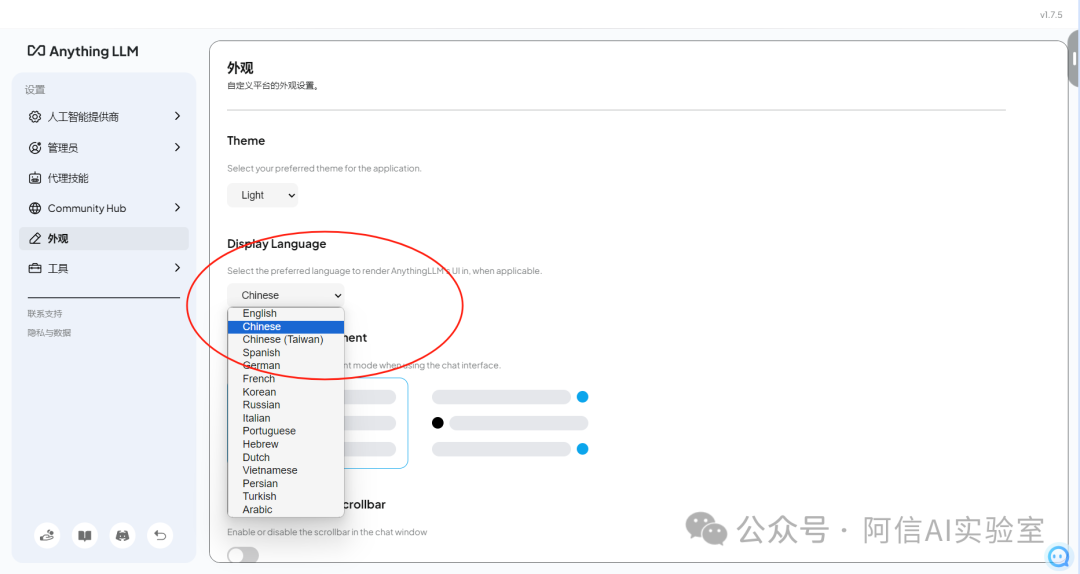Open 管理员 settings section
Image resolution: width=1080 pixels, height=574 pixels.
click(x=104, y=147)
